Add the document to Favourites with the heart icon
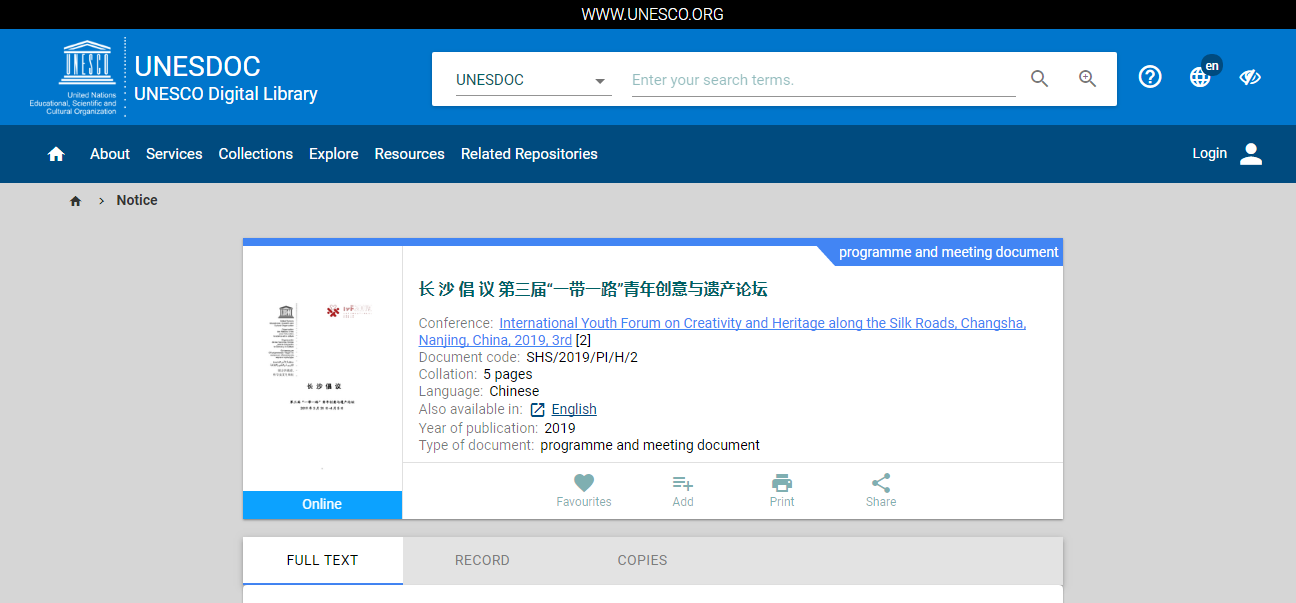 [584, 483]
